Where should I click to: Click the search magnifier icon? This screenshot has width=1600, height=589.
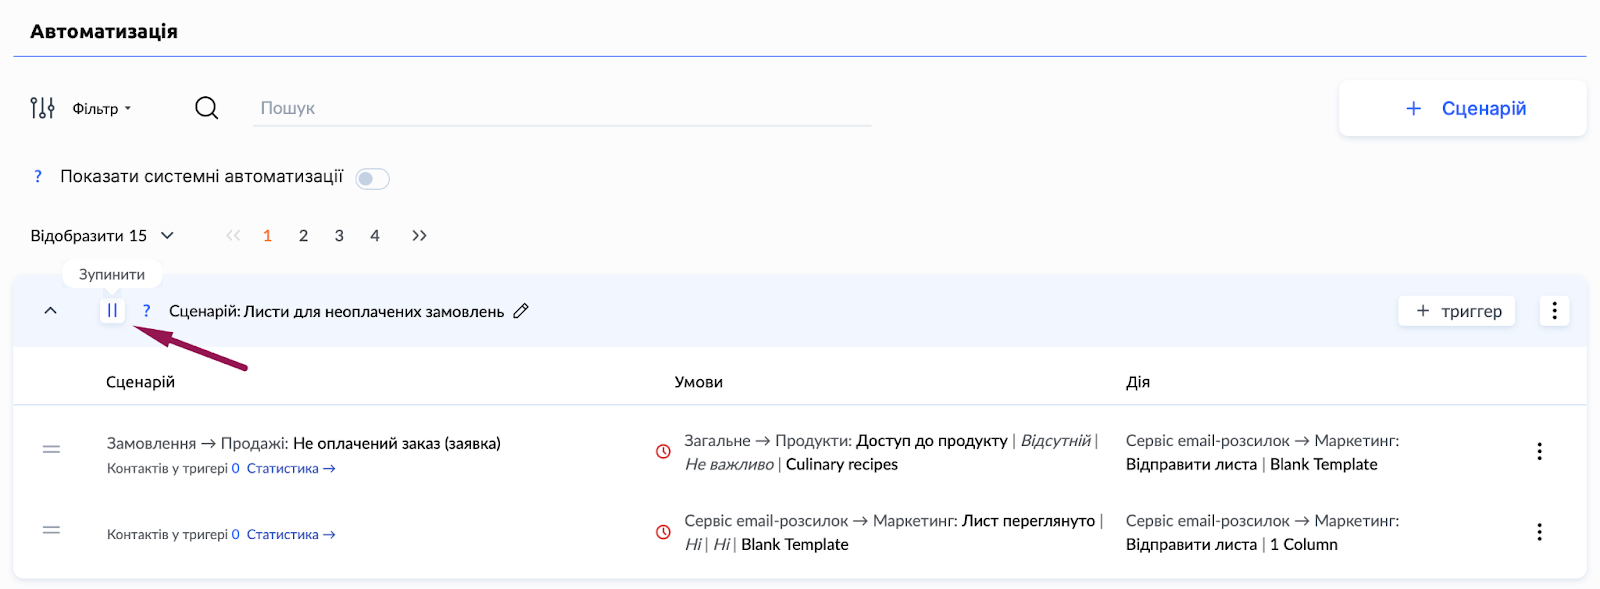(206, 108)
